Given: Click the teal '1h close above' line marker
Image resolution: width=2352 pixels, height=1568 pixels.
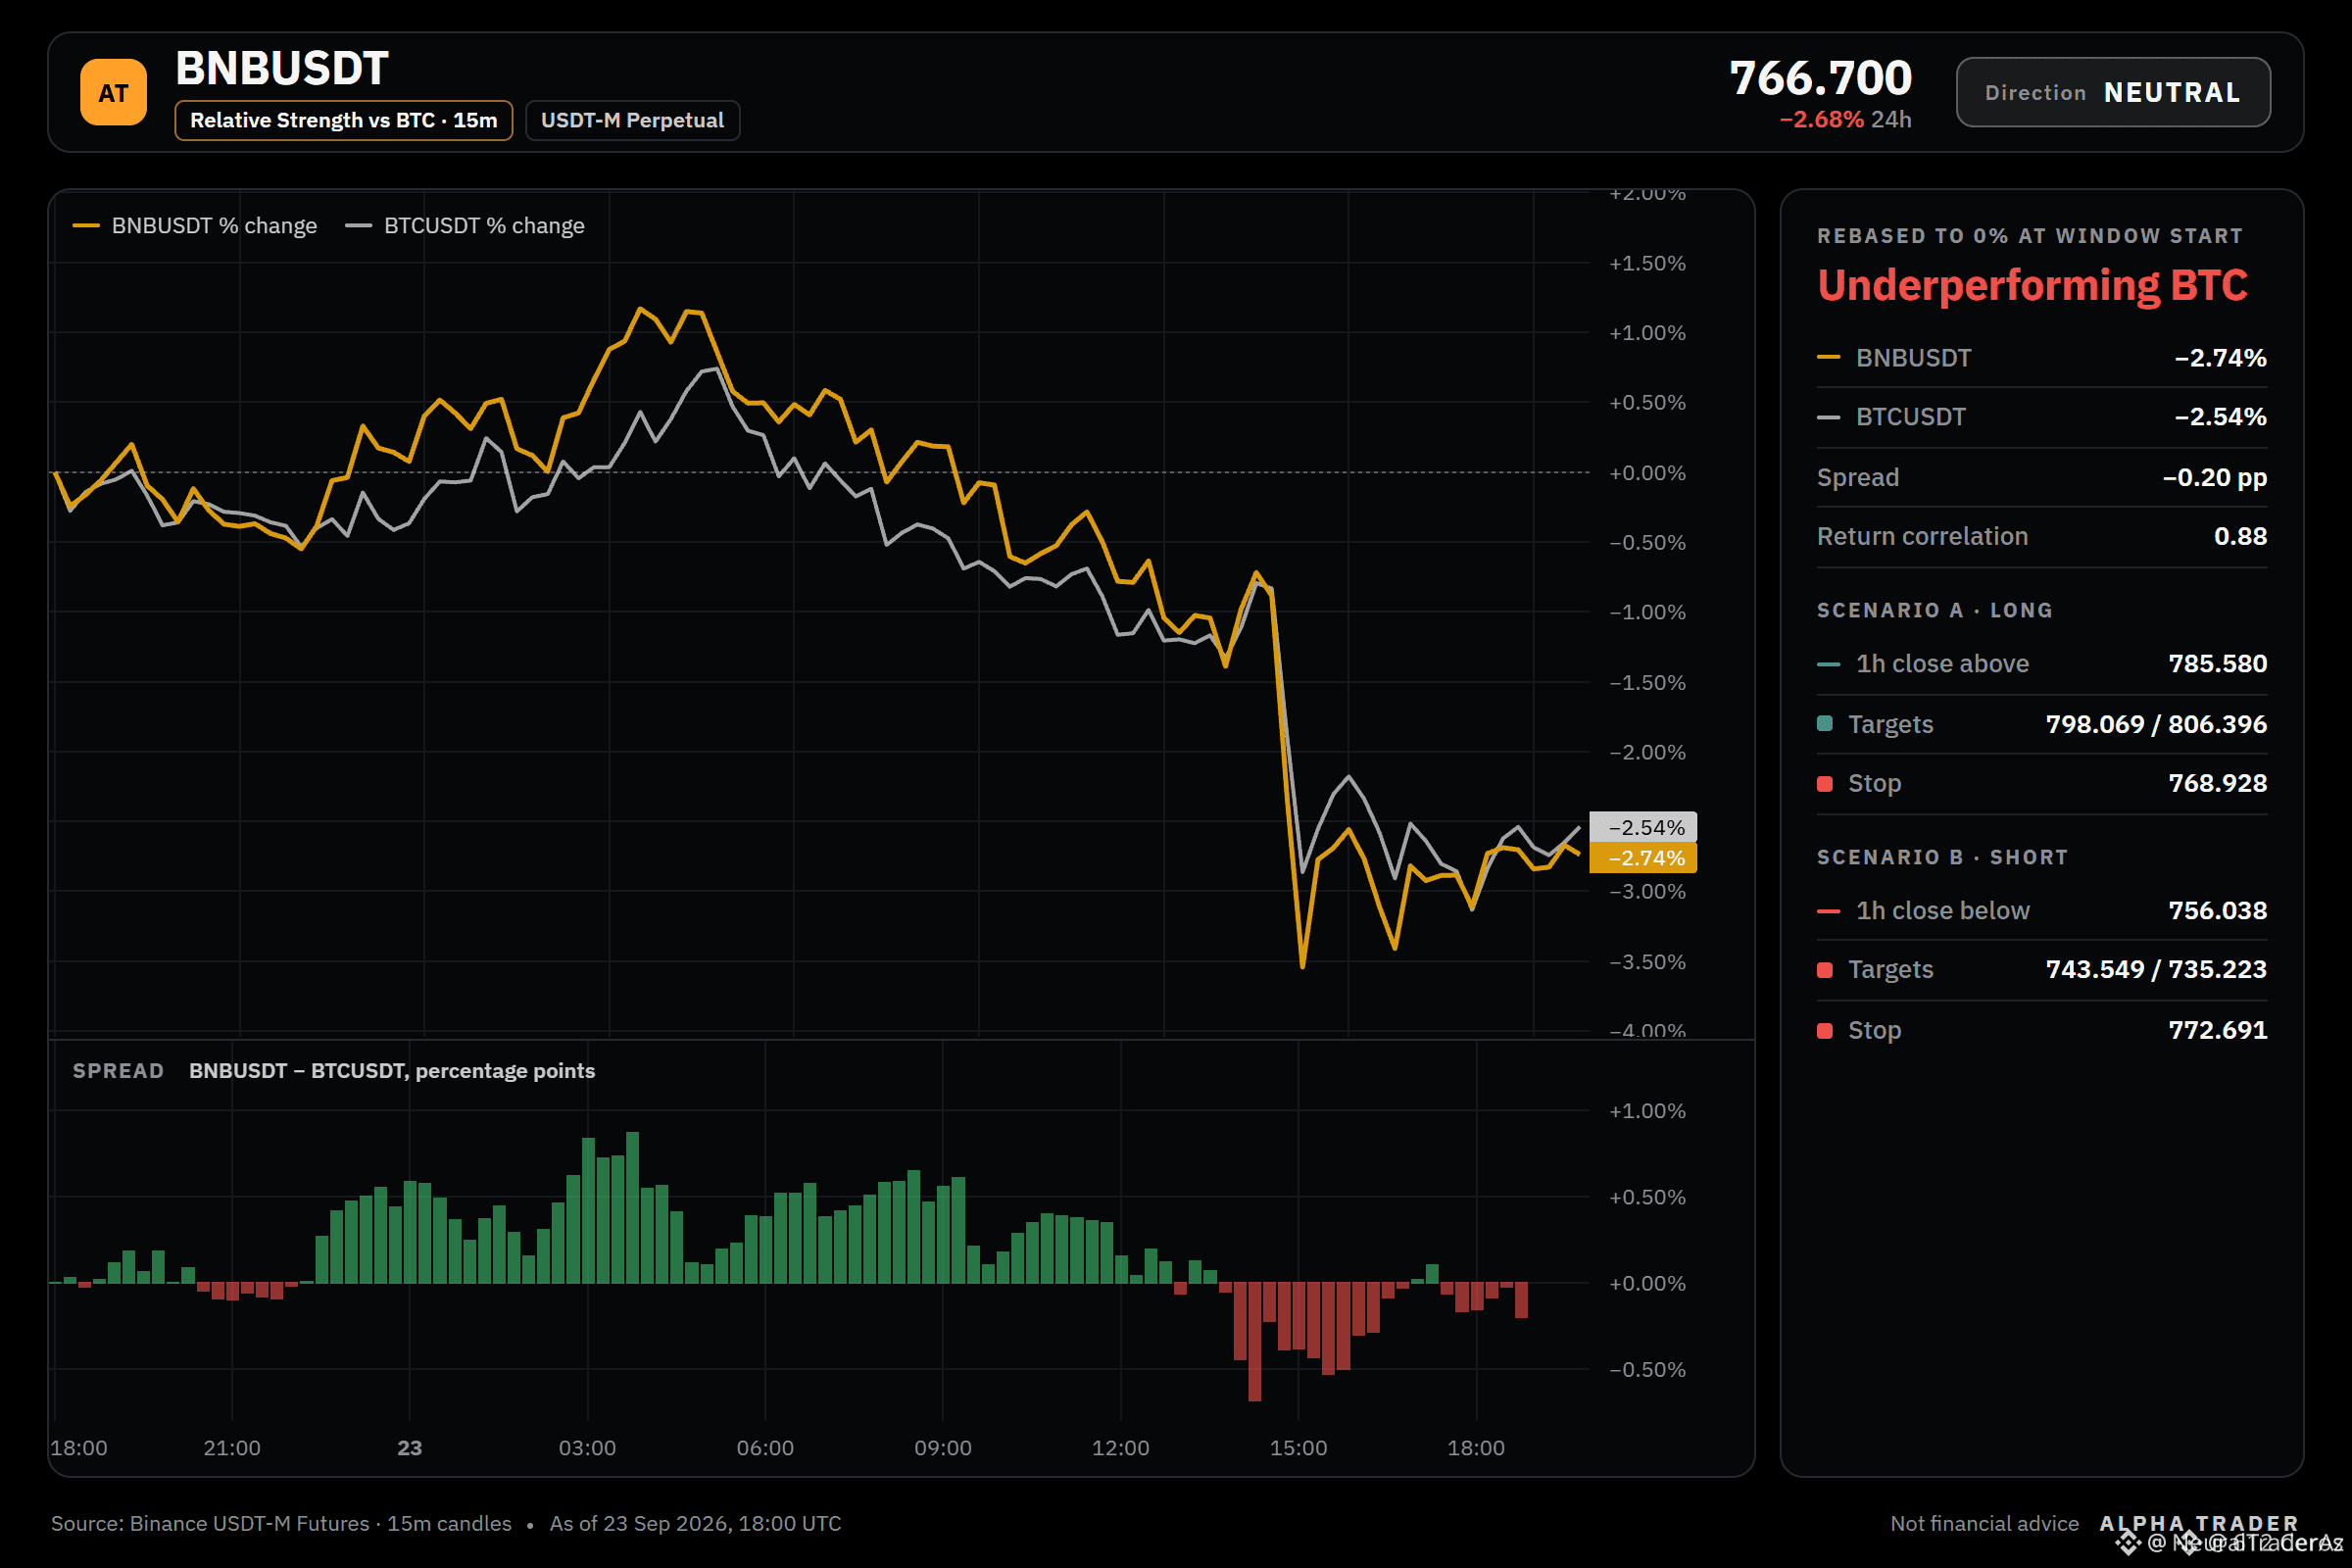Looking at the screenshot, I should (1827, 664).
